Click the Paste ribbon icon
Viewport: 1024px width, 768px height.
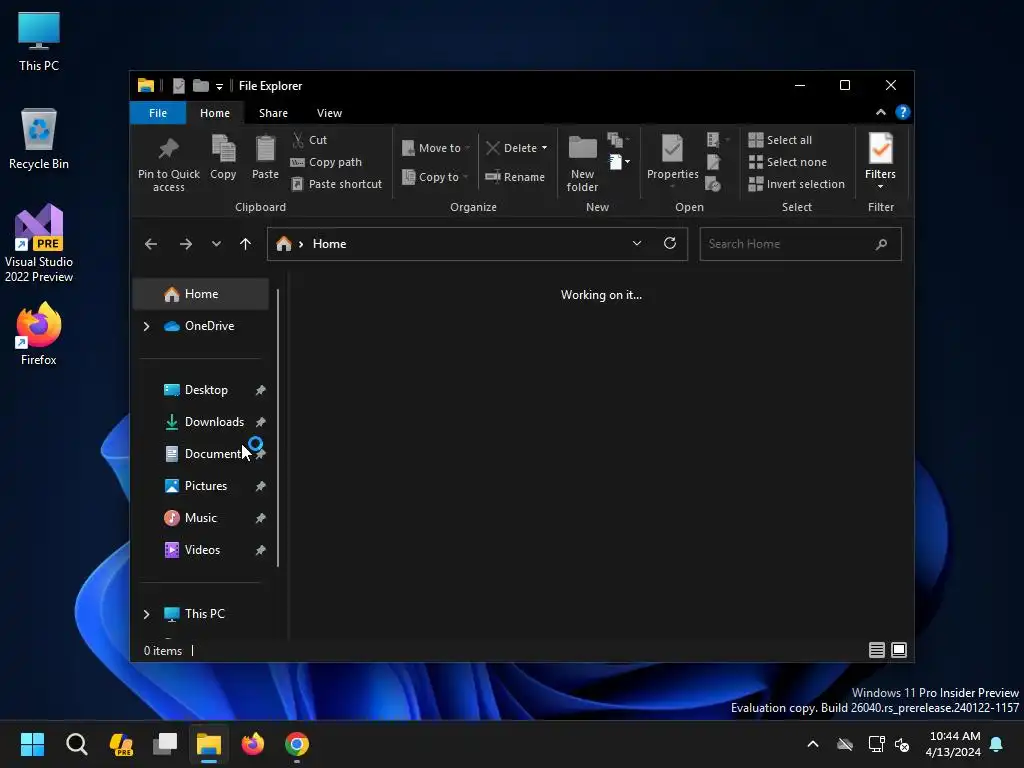tap(265, 148)
